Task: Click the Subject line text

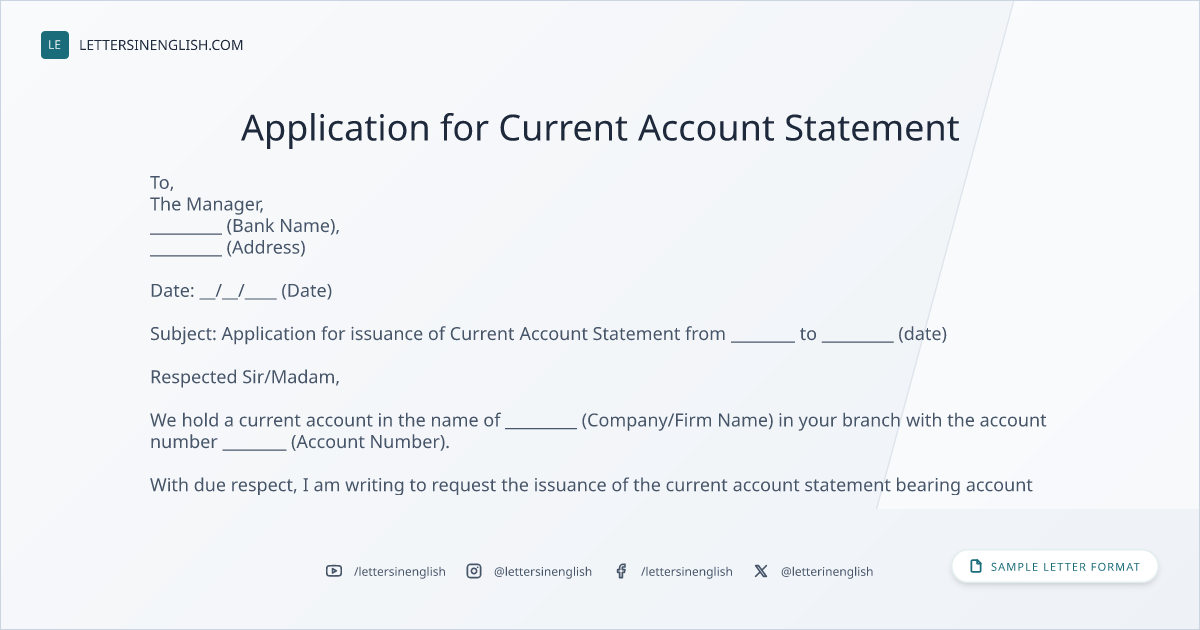Action: 548,334
